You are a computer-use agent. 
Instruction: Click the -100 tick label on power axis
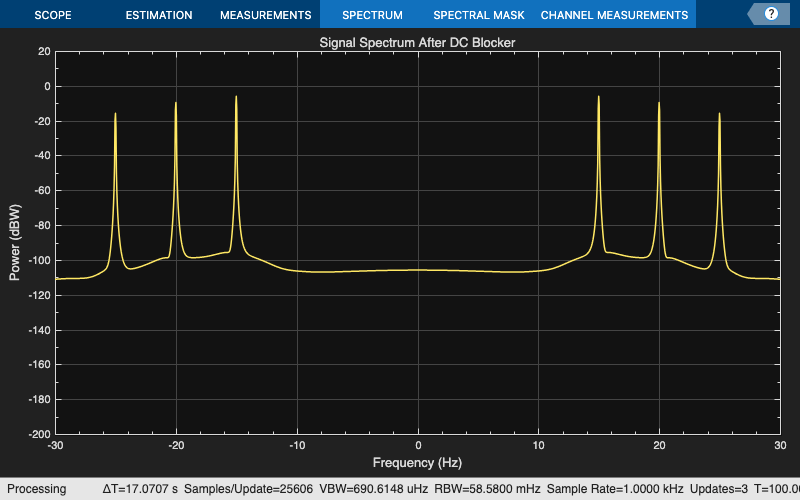click(40, 260)
